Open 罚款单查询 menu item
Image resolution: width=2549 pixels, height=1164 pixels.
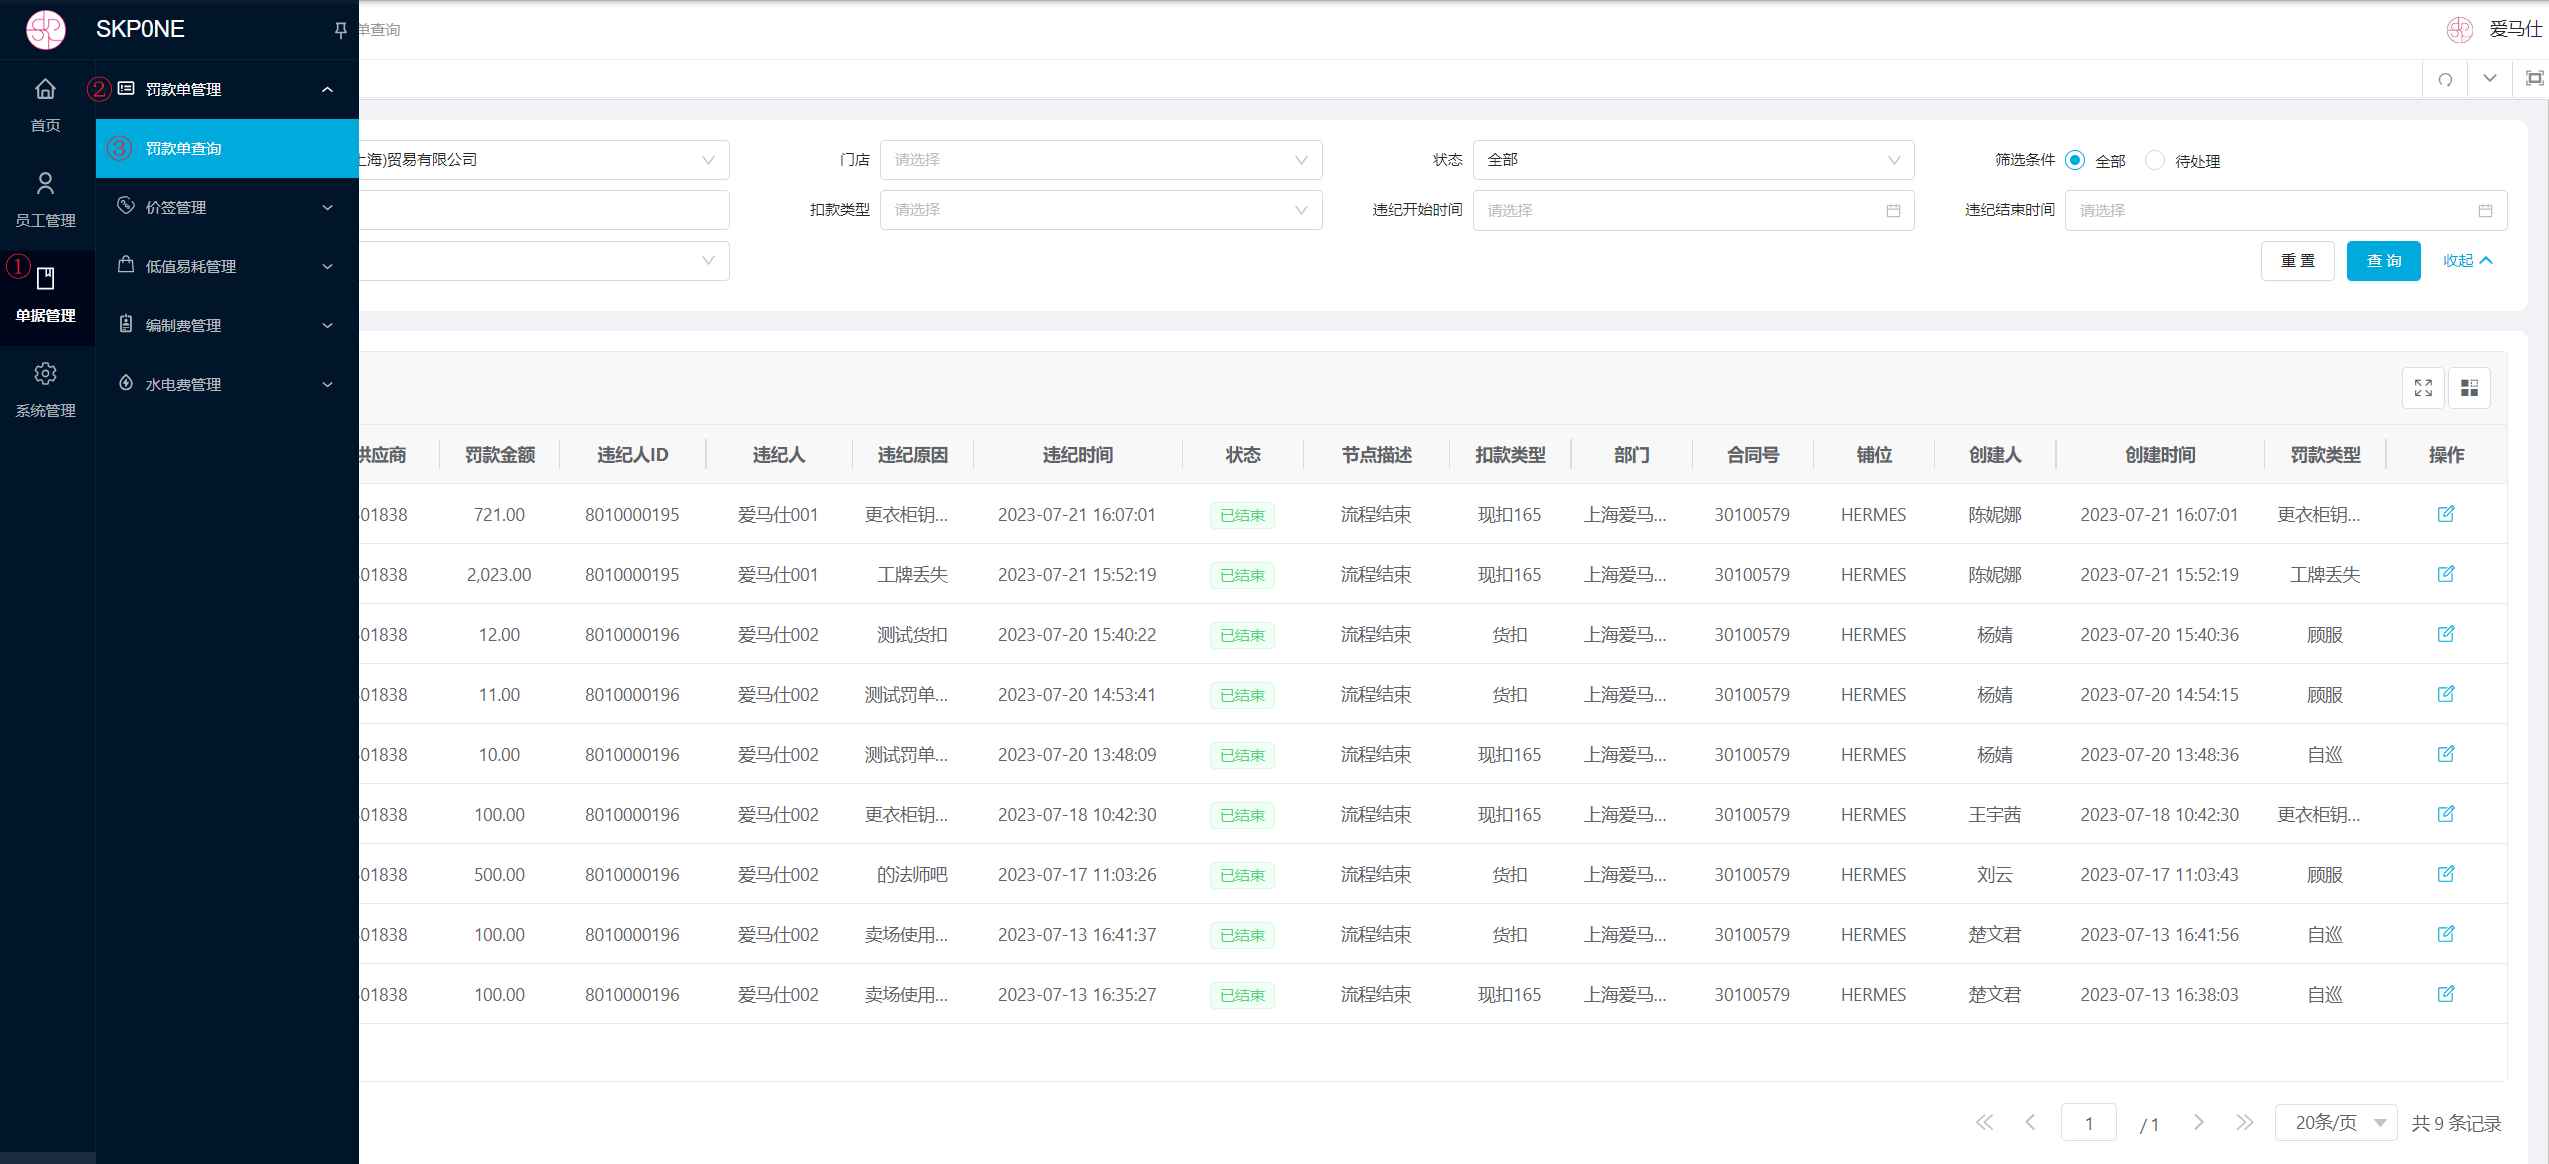coord(227,148)
